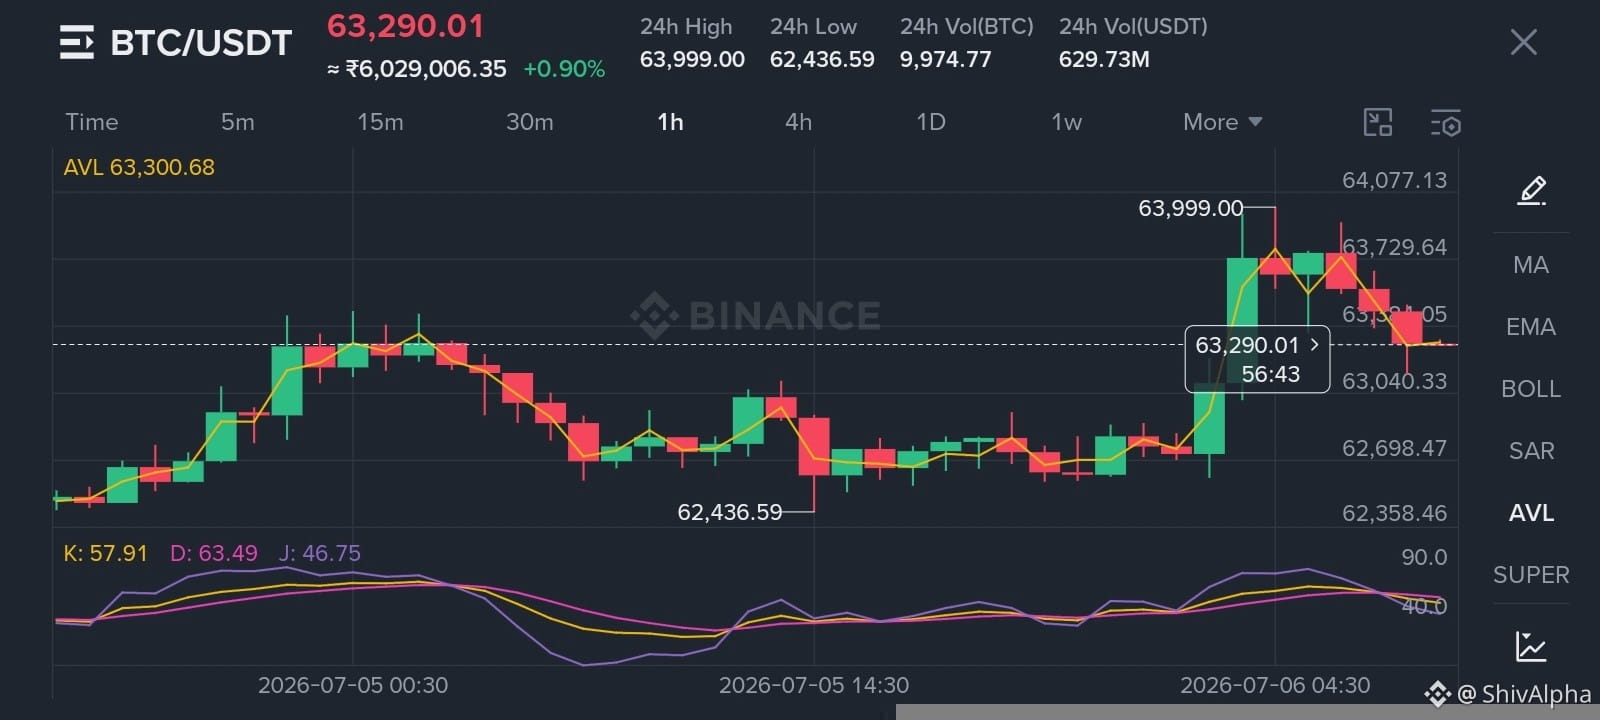
Task: Select the pencil drawing tool
Action: pyautogui.click(x=1531, y=190)
